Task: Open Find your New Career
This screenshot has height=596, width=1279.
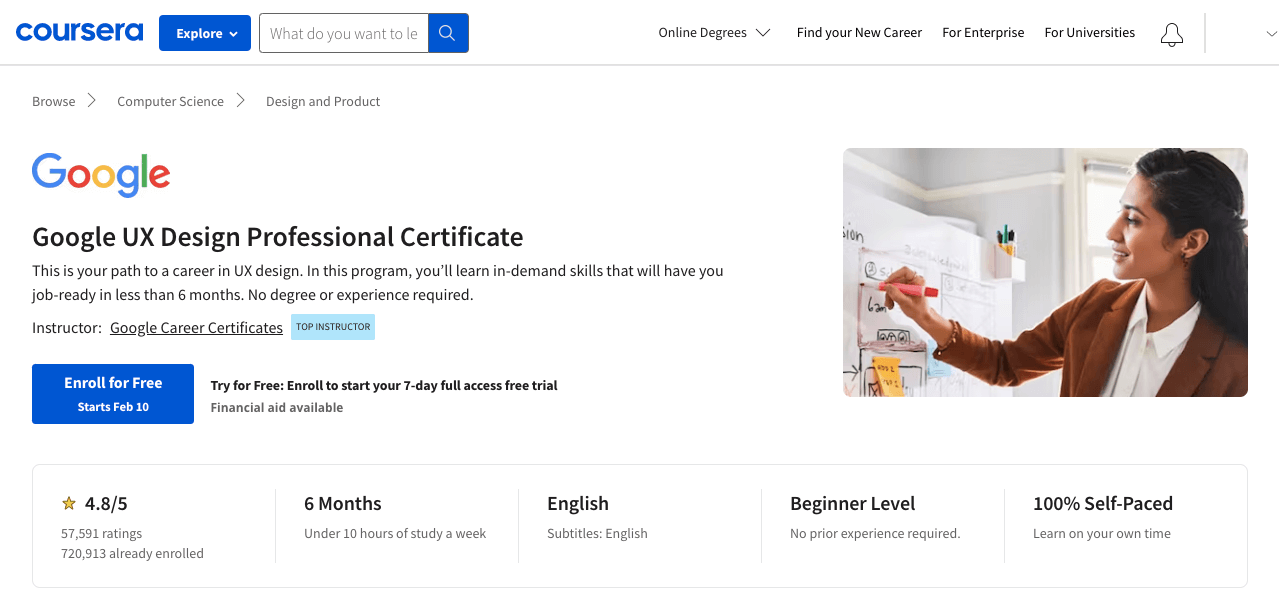Action: coord(859,33)
